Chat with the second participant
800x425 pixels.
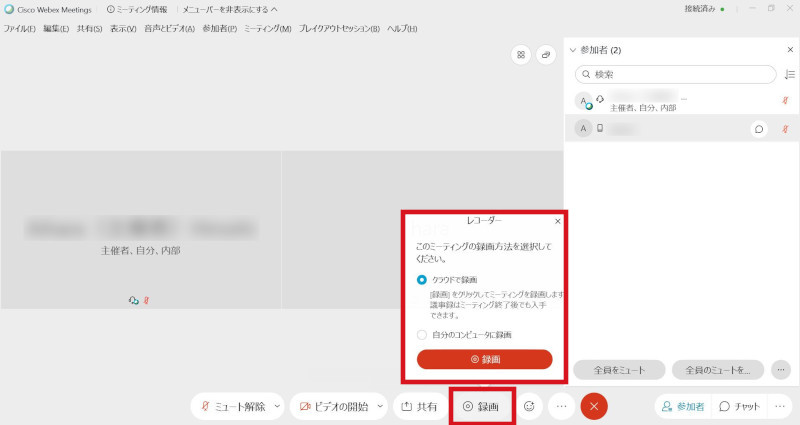pyautogui.click(x=759, y=129)
